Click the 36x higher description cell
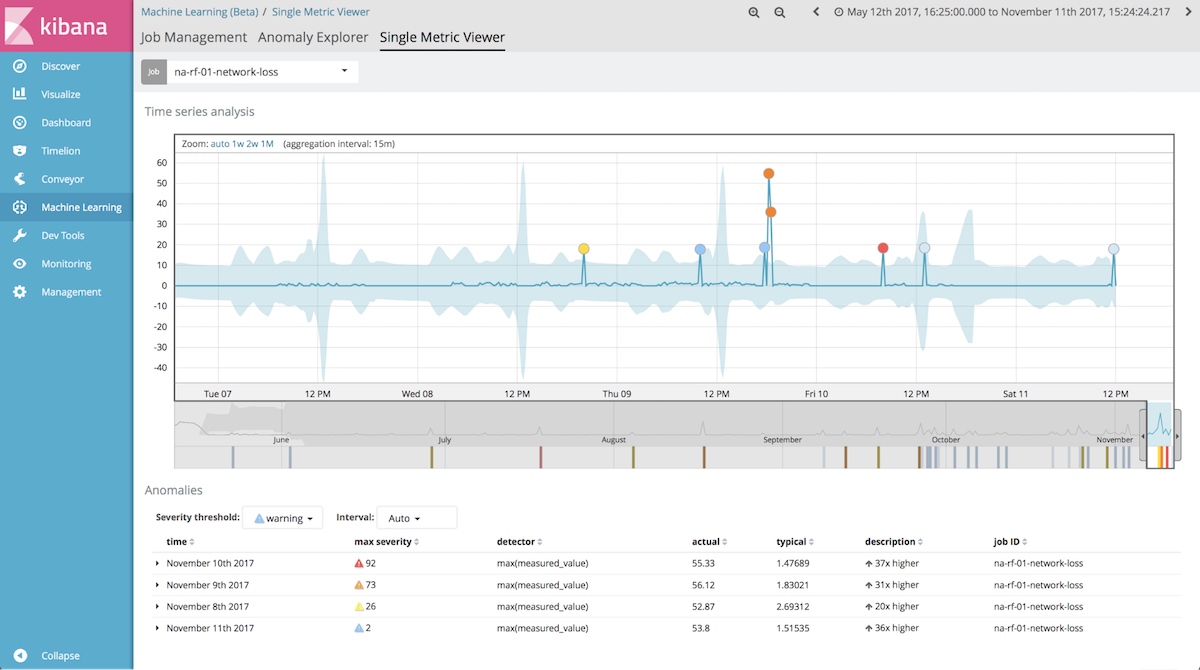This screenshot has height=670, width=1200. click(892, 628)
